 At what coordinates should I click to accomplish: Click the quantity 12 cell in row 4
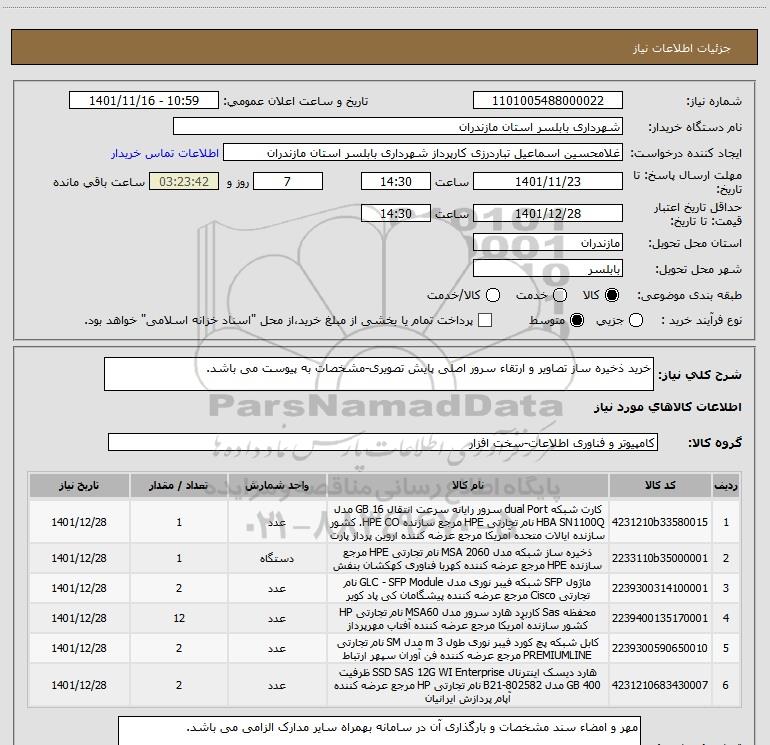pos(179,618)
